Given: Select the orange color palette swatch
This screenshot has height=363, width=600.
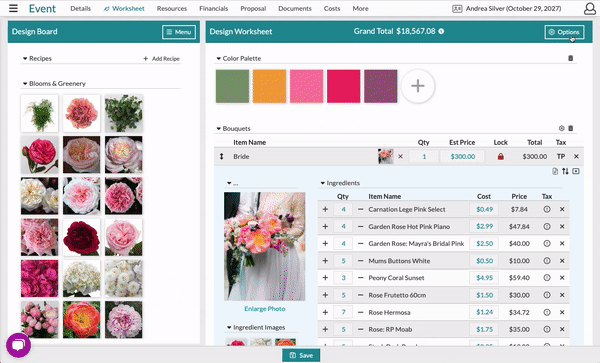Looking at the screenshot, I should (x=269, y=86).
